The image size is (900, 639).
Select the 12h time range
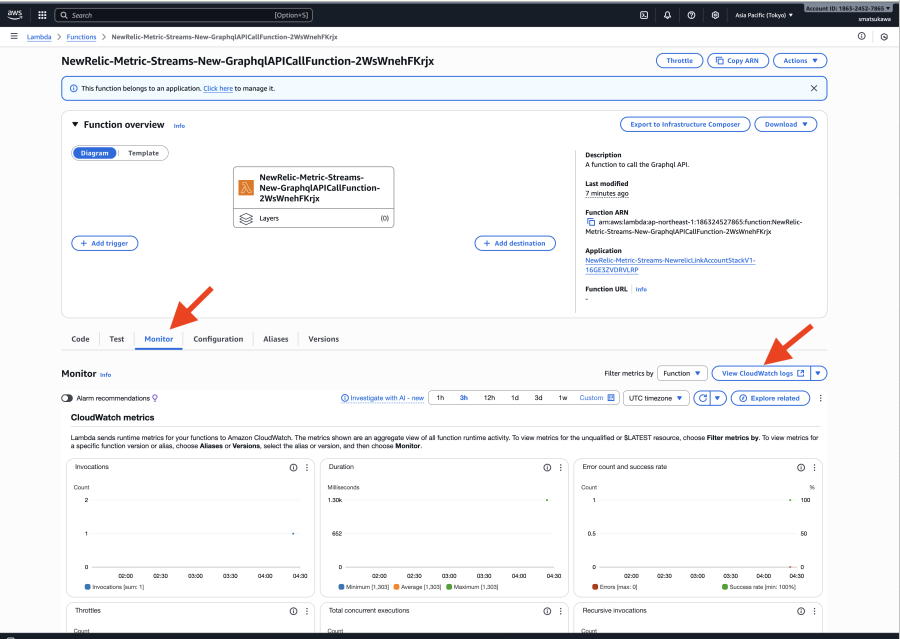click(489, 397)
